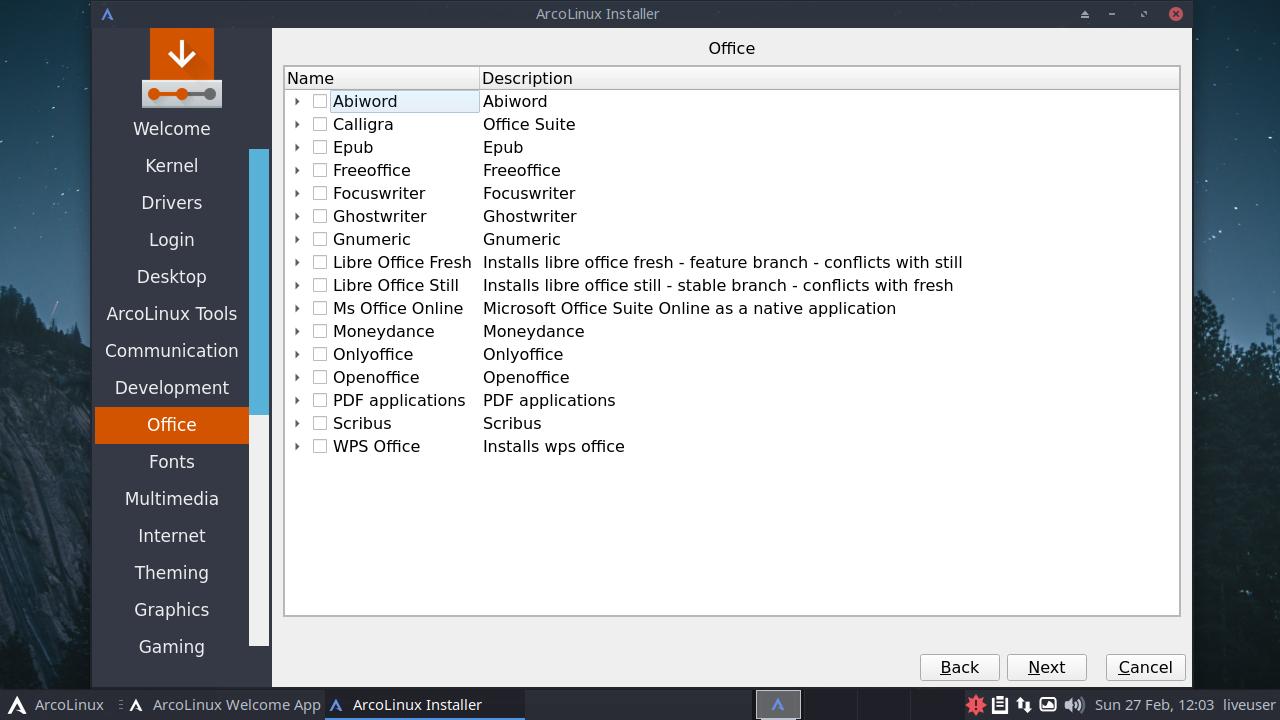This screenshot has width=1280, height=720.
Task: Sort by the Name column header
Action: click(x=382, y=78)
